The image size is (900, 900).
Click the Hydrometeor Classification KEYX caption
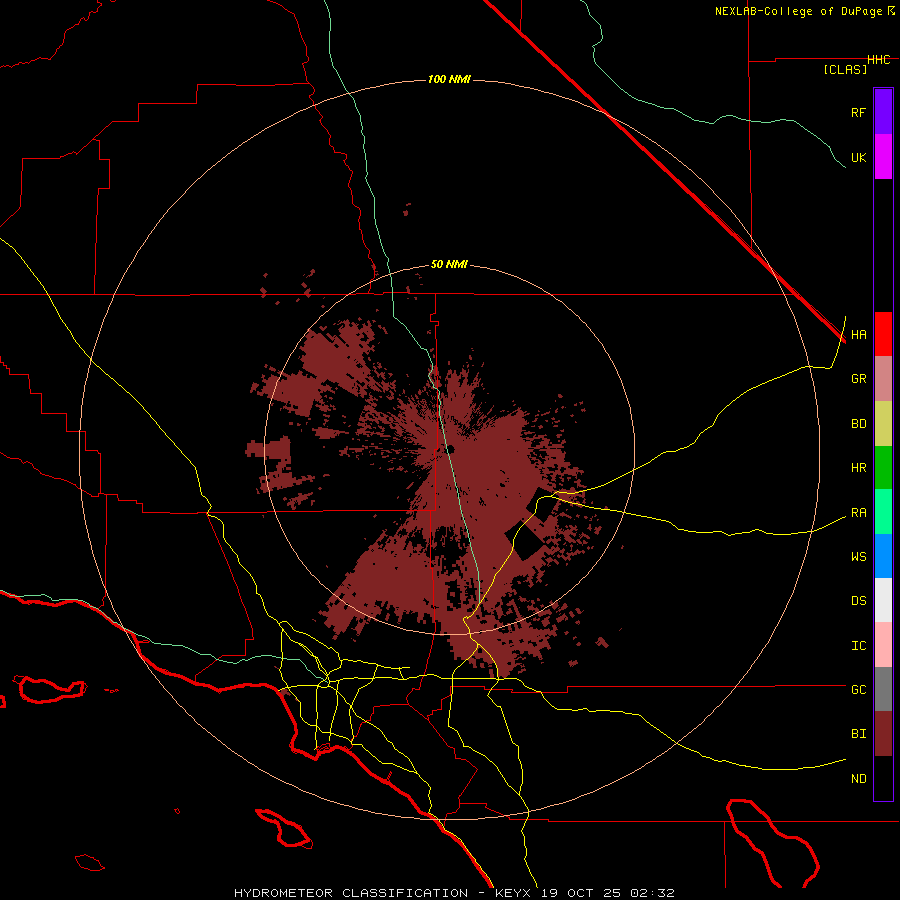click(454, 893)
